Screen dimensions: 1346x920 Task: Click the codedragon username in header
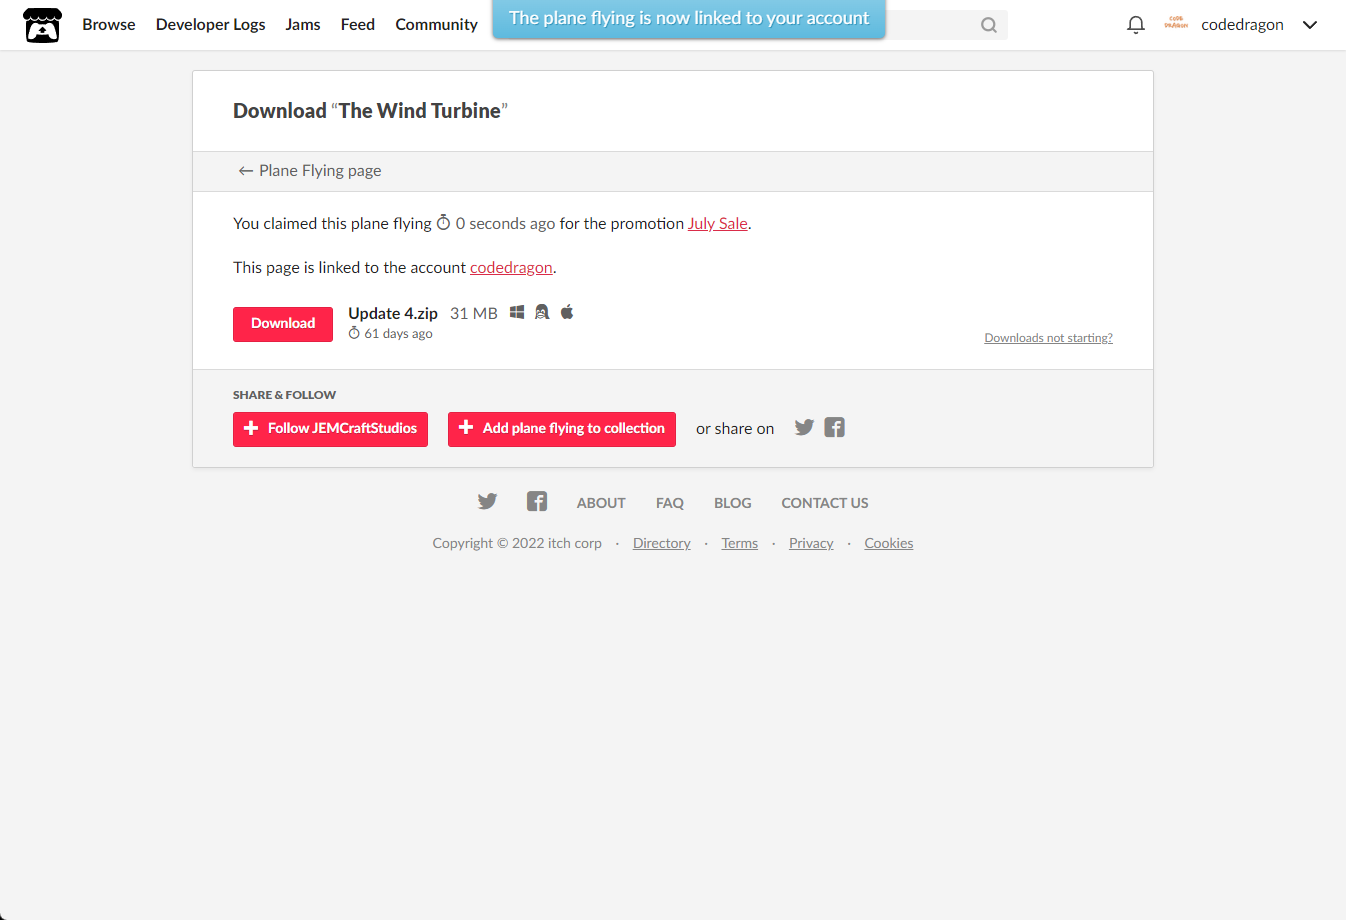(x=1242, y=25)
